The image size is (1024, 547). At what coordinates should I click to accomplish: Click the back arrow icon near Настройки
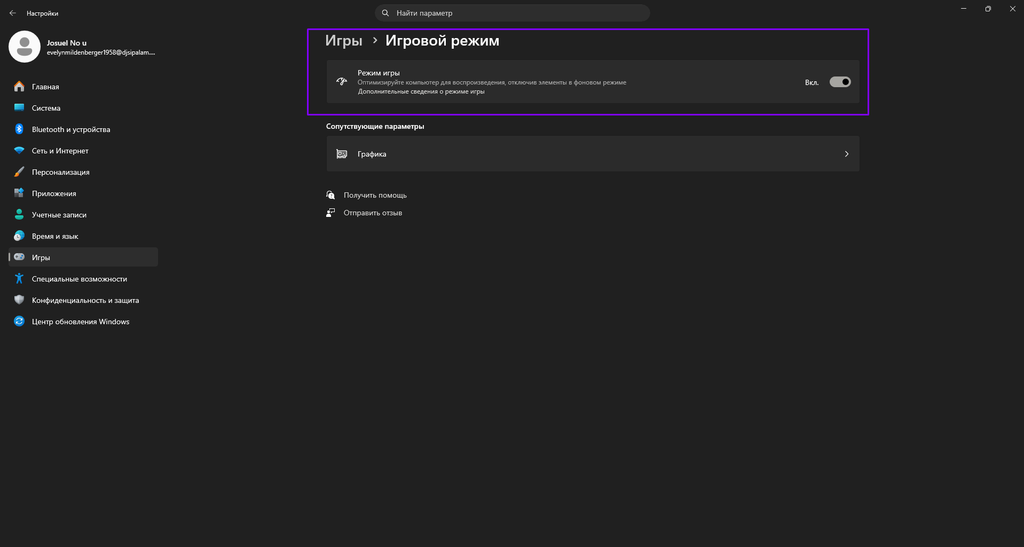pos(12,13)
